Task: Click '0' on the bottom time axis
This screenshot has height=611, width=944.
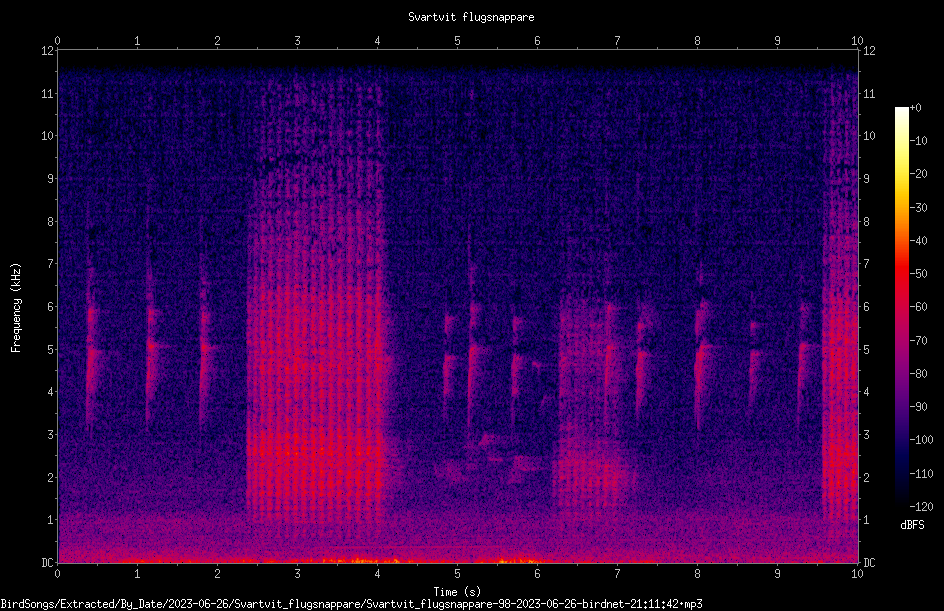Action: 57,574
